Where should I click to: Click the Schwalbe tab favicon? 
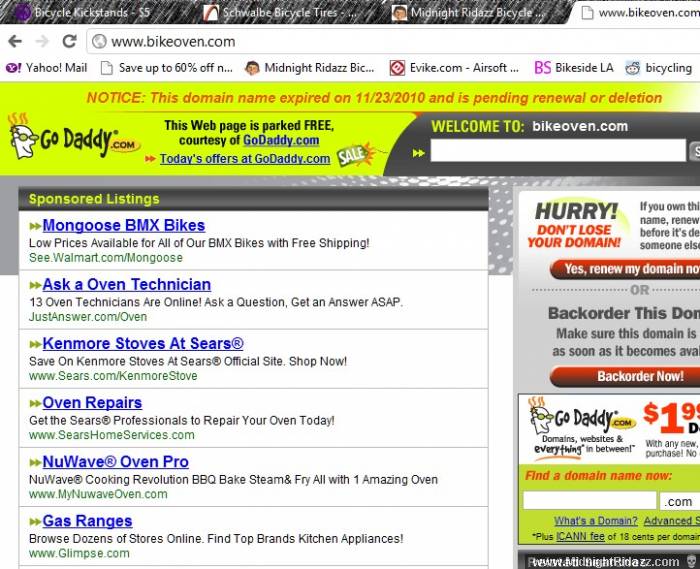point(210,12)
